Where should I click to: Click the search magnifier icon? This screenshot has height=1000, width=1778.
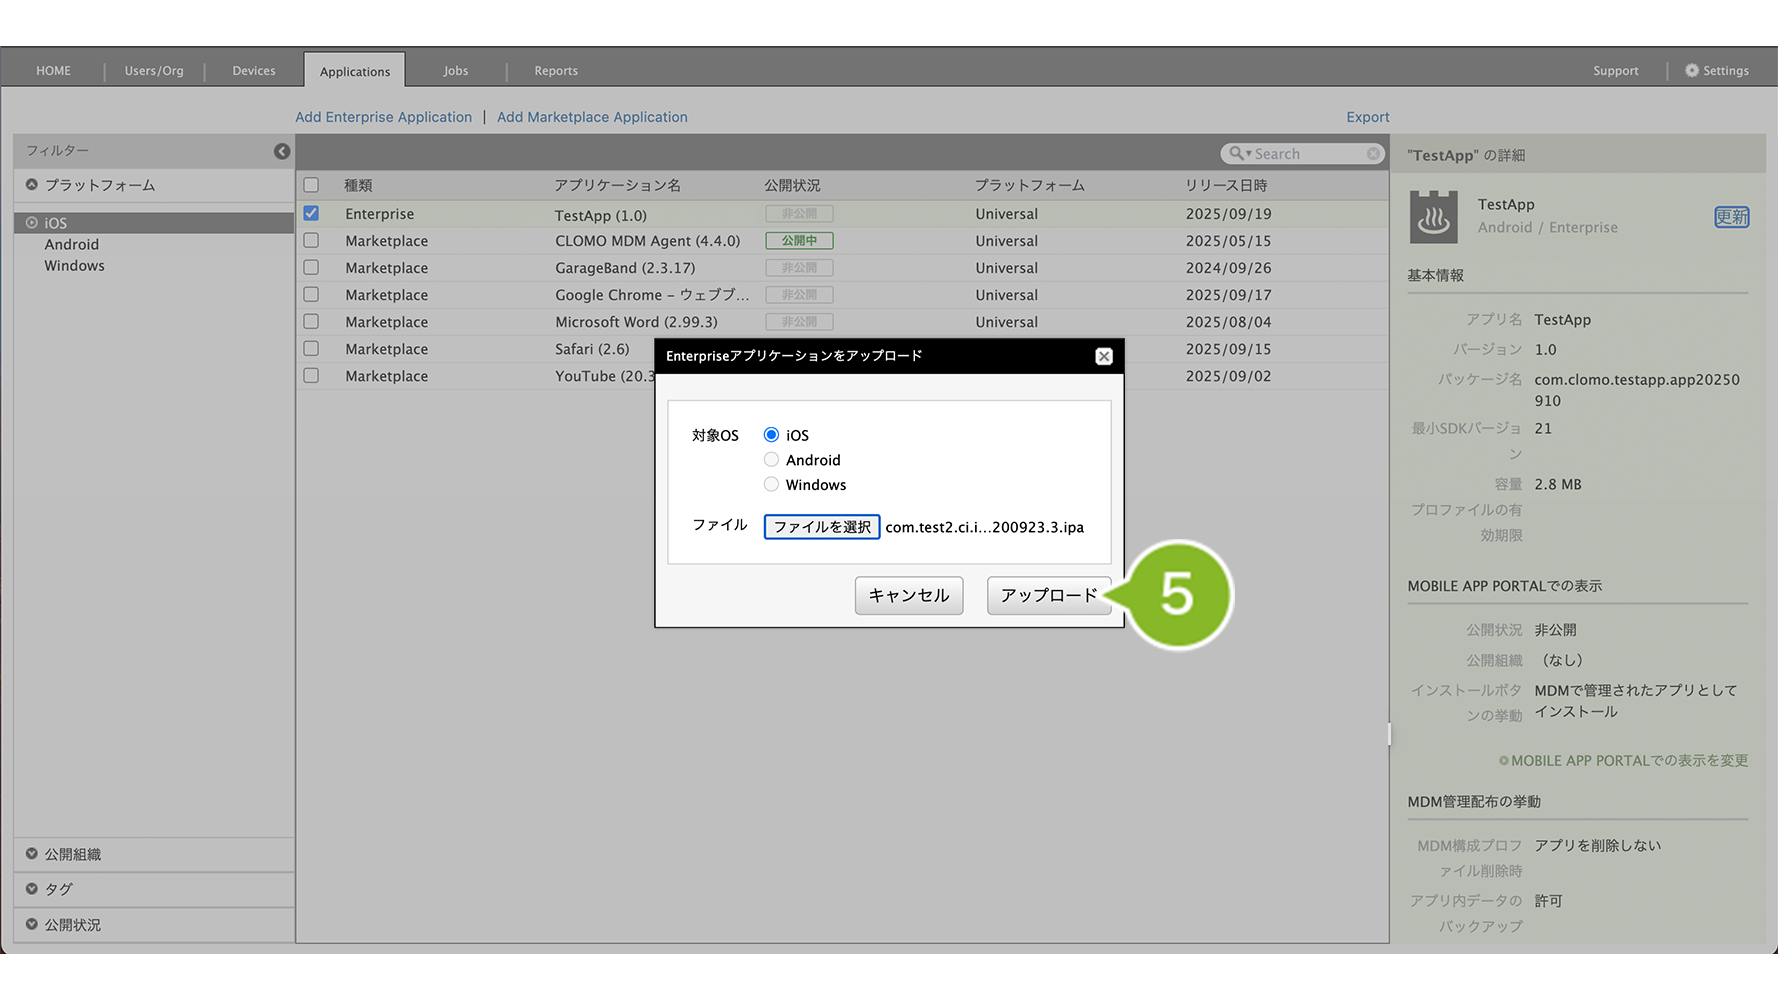coord(1237,154)
